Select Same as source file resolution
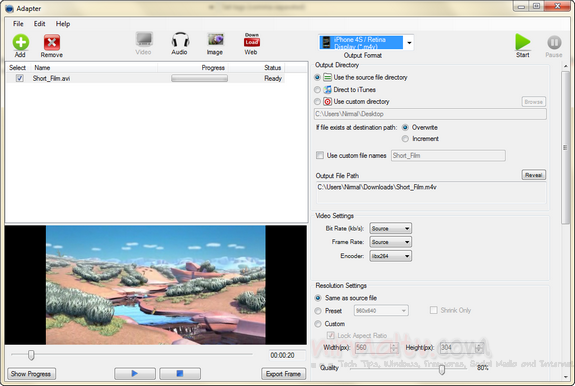The height and width of the screenshot is (386, 575). pyautogui.click(x=318, y=298)
